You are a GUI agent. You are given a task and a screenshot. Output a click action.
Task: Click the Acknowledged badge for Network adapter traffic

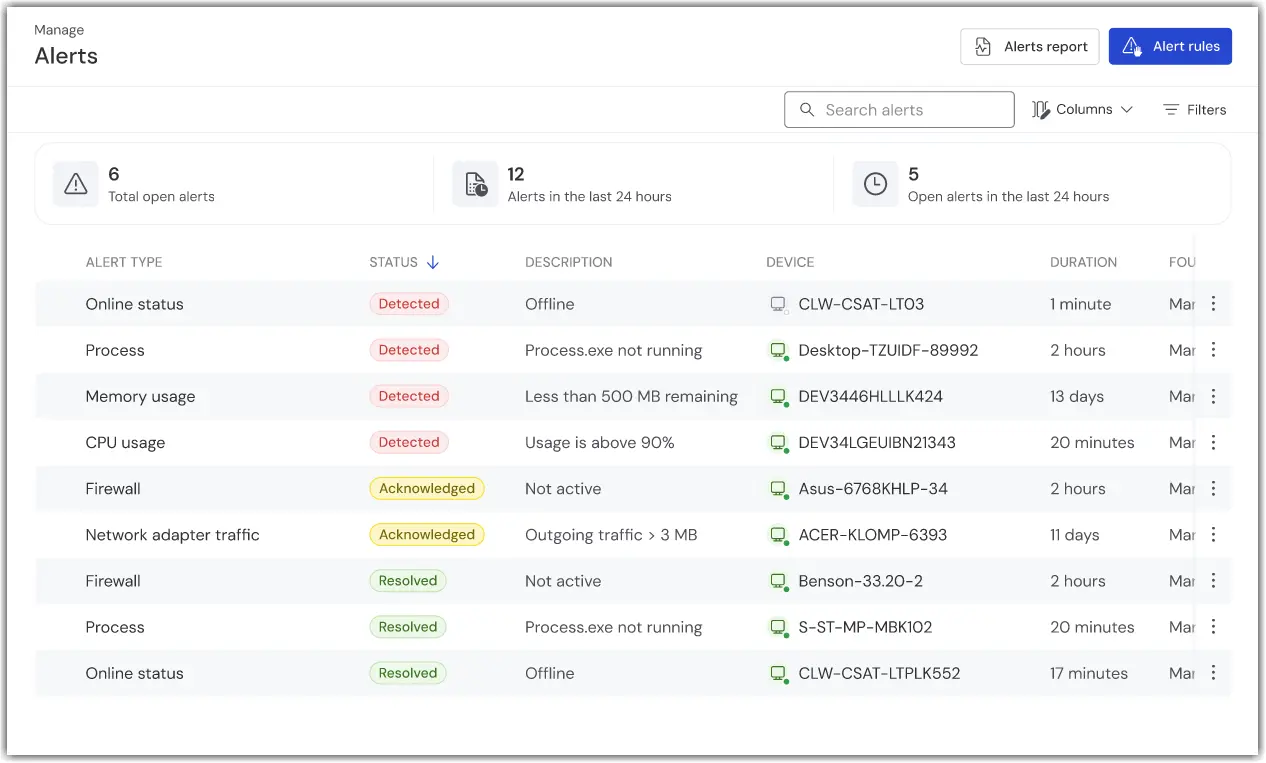(x=427, y=534)
